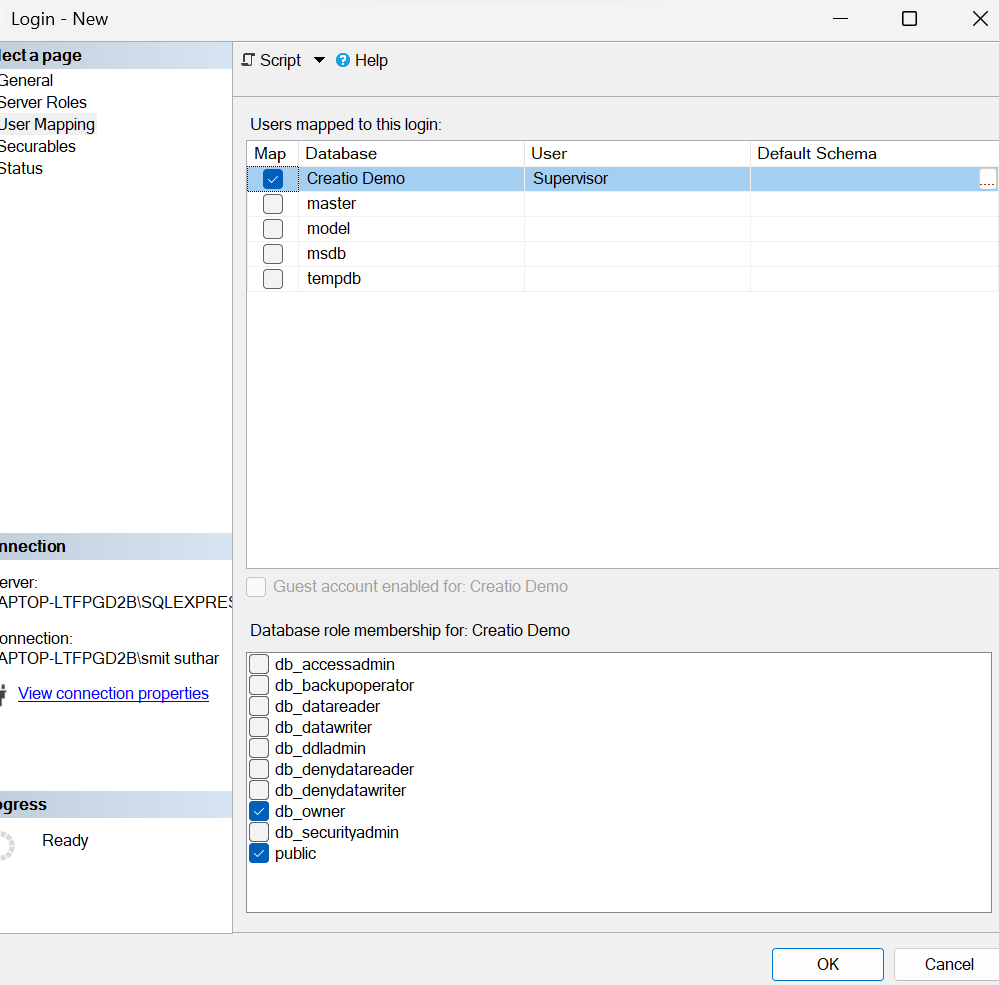Select the db_owner role label
This screenshot has height=985, width=999.
(310, 811)
